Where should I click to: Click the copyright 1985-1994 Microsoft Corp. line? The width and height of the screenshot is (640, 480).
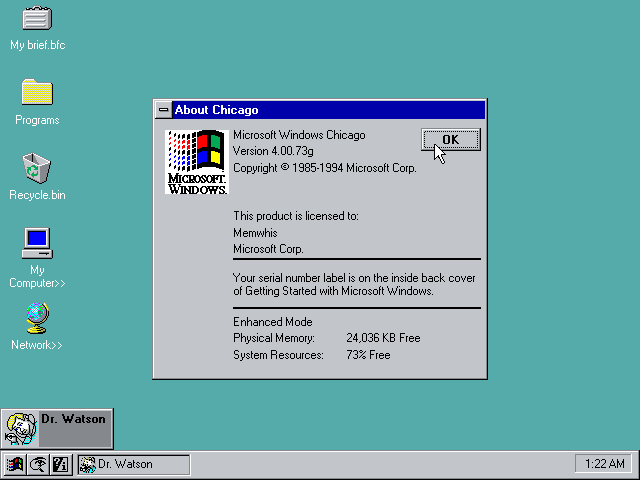[x=324, y=168]
